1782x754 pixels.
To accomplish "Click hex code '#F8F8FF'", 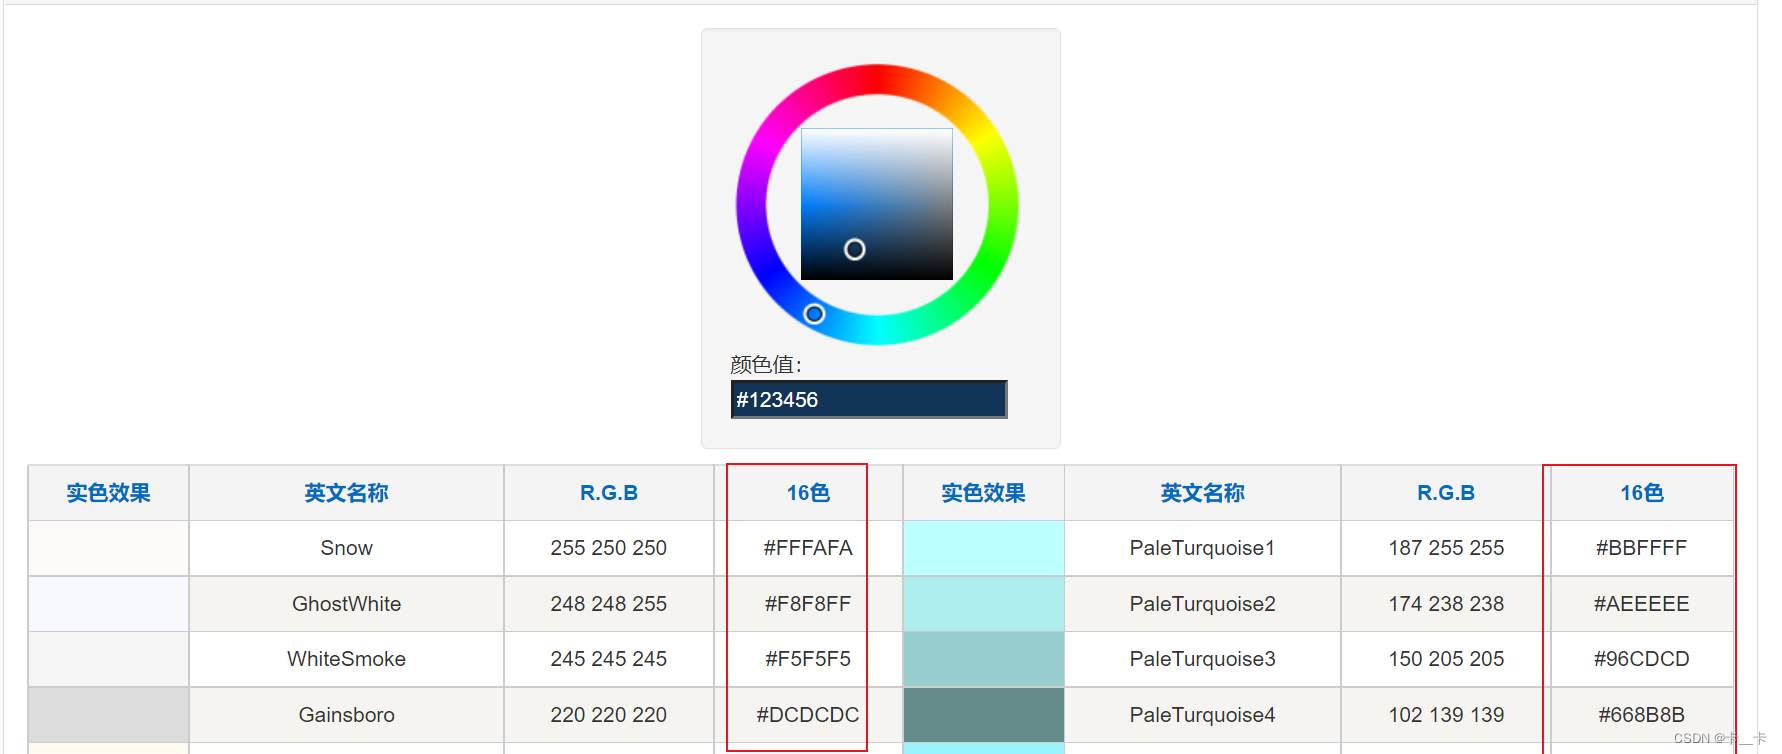I will point(808,604).
